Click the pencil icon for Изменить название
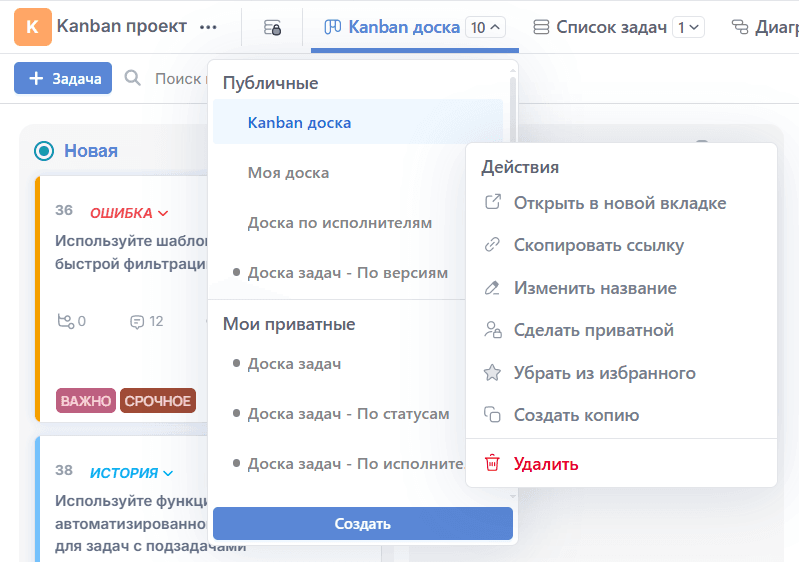This screenshot has width=799, height=562. (x=492, y=288)
